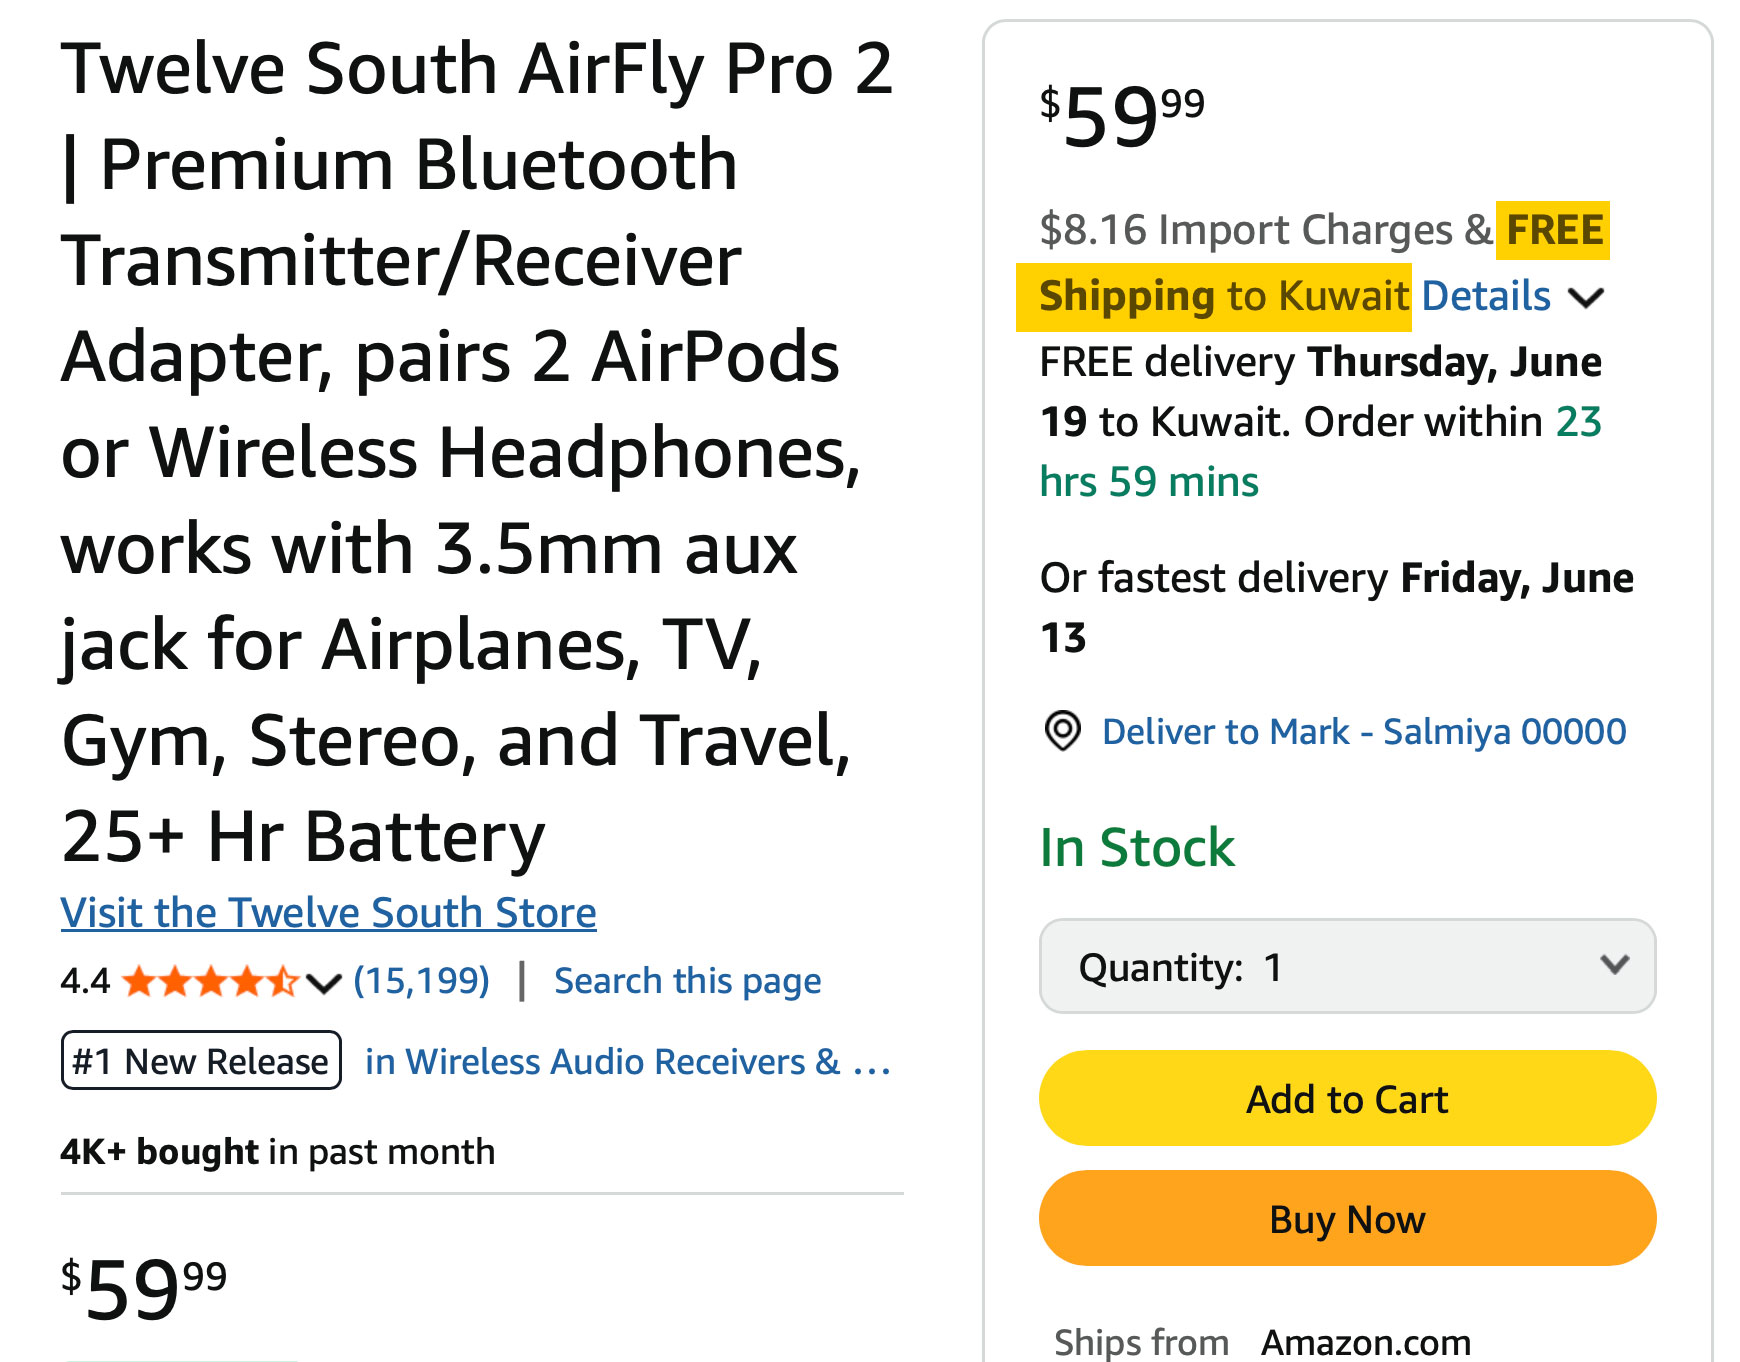1740x1362 pixels.
Task: Click the import charges Details link
Action: (1486, 296)
